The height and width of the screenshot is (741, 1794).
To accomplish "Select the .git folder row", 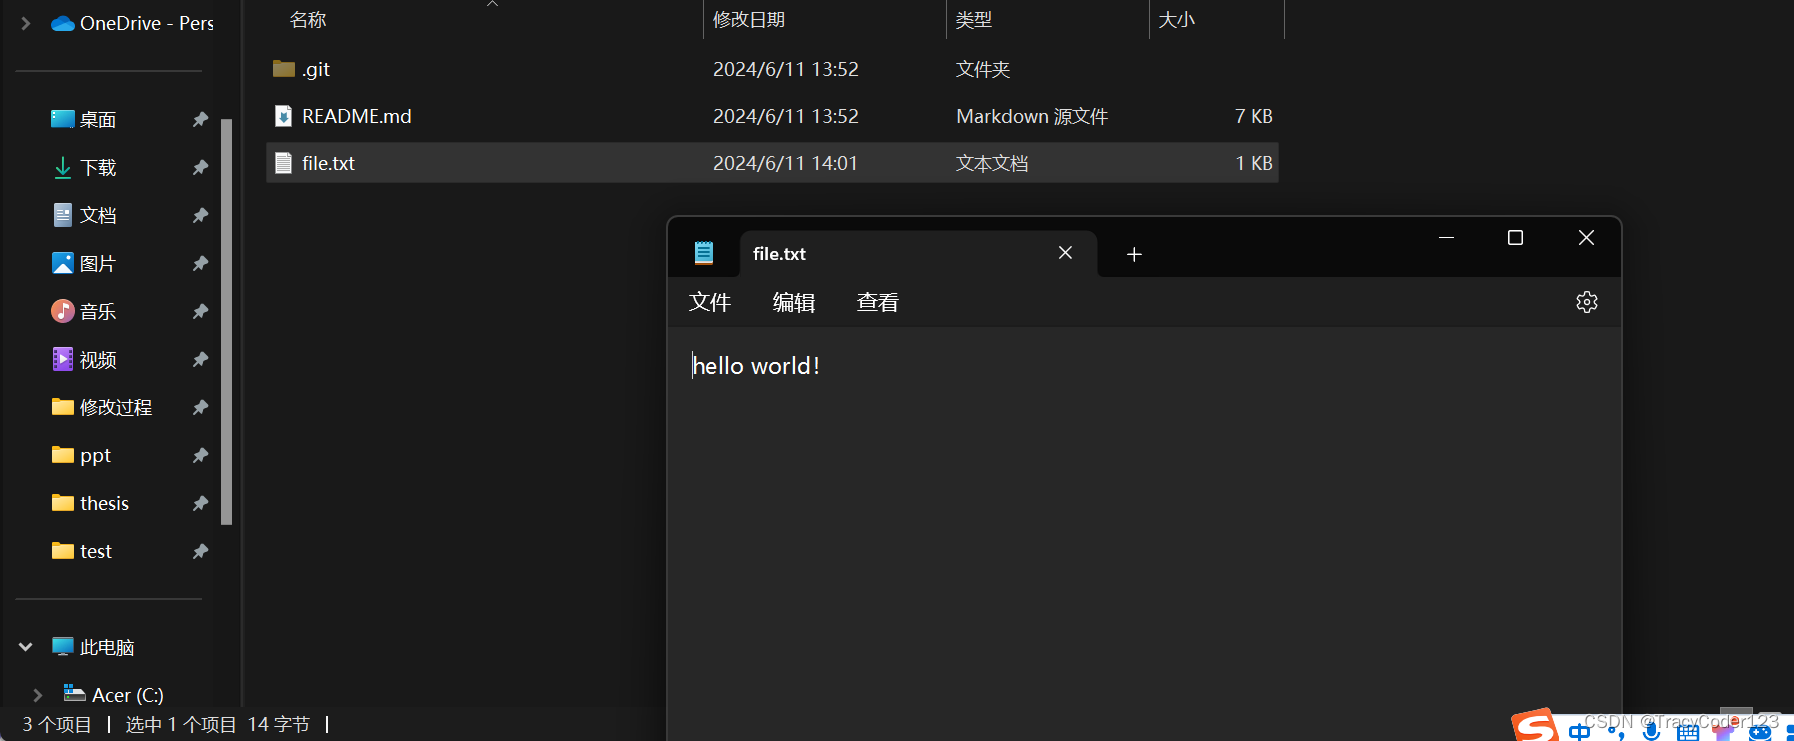I will [x=772, y=69].
